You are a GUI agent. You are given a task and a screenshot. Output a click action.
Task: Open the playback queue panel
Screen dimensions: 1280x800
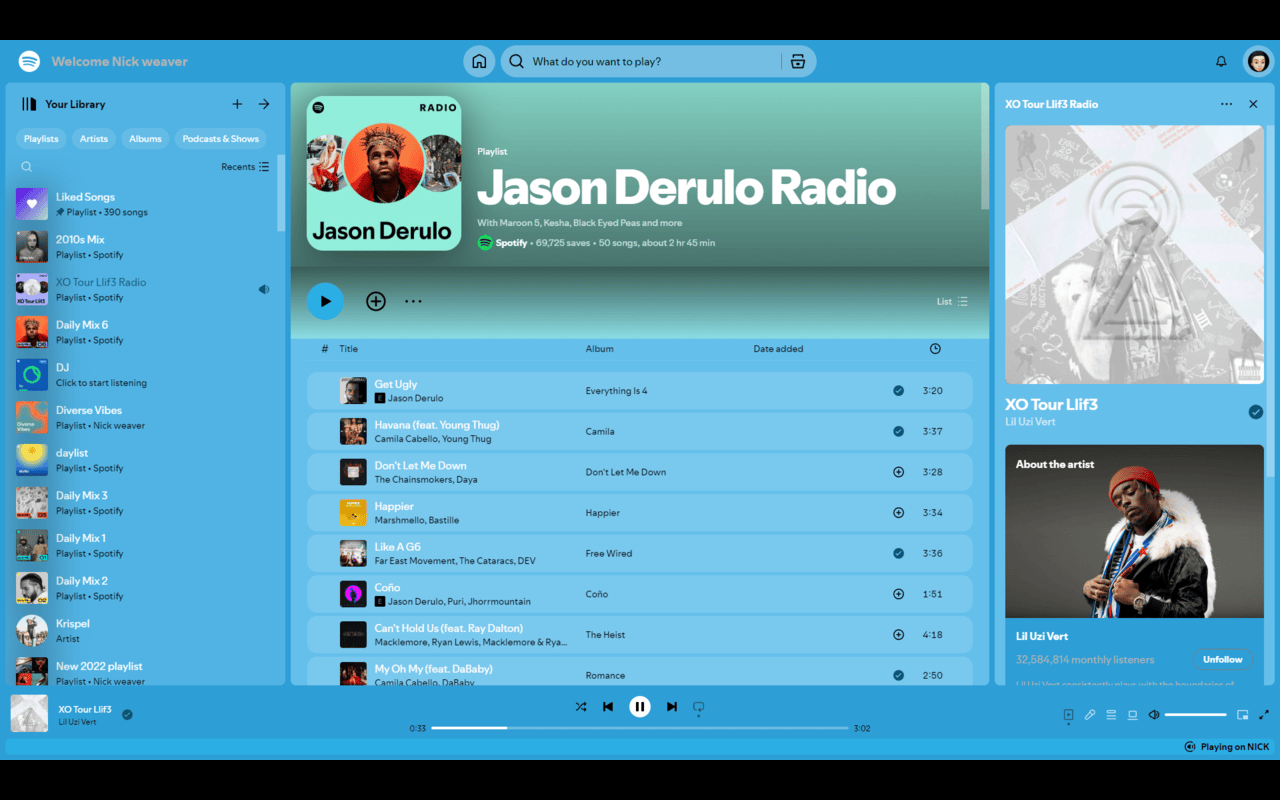pyautogui.click(x=1111, y=712)
